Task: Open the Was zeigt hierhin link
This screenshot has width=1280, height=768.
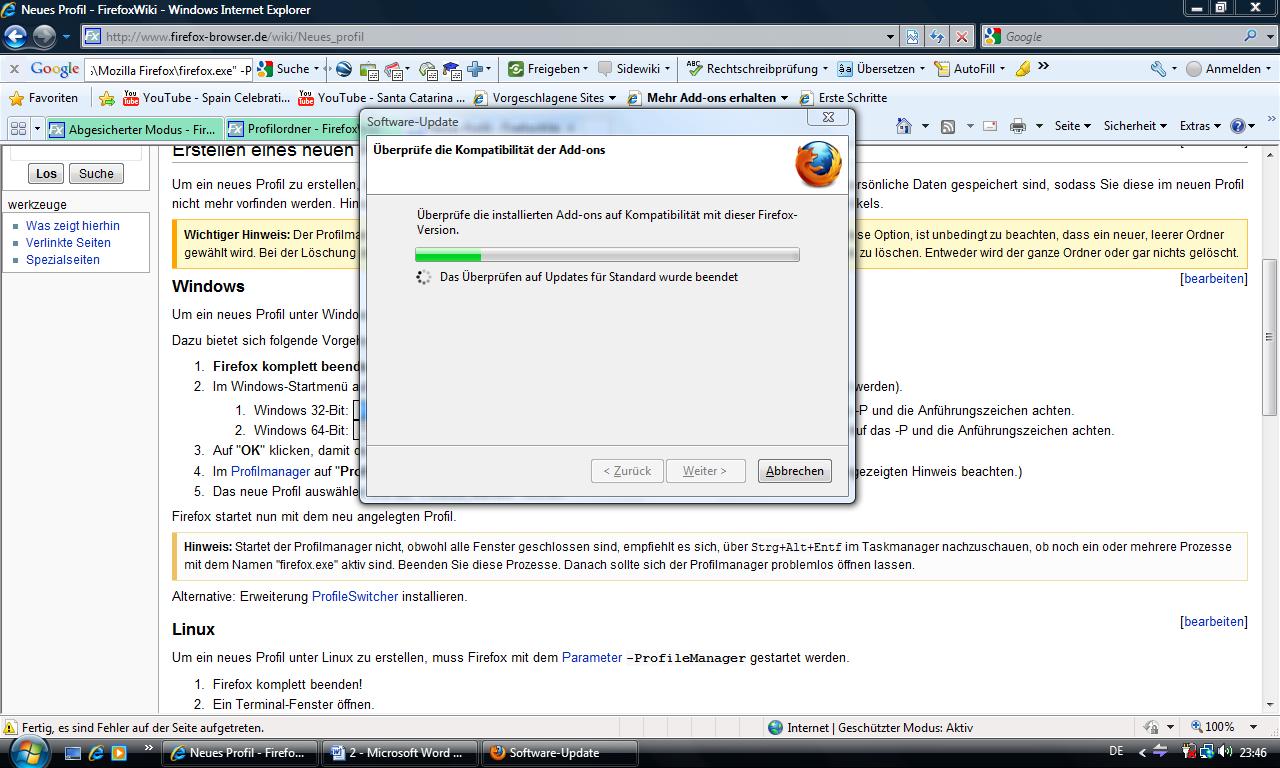Action: tap(73, 226)
